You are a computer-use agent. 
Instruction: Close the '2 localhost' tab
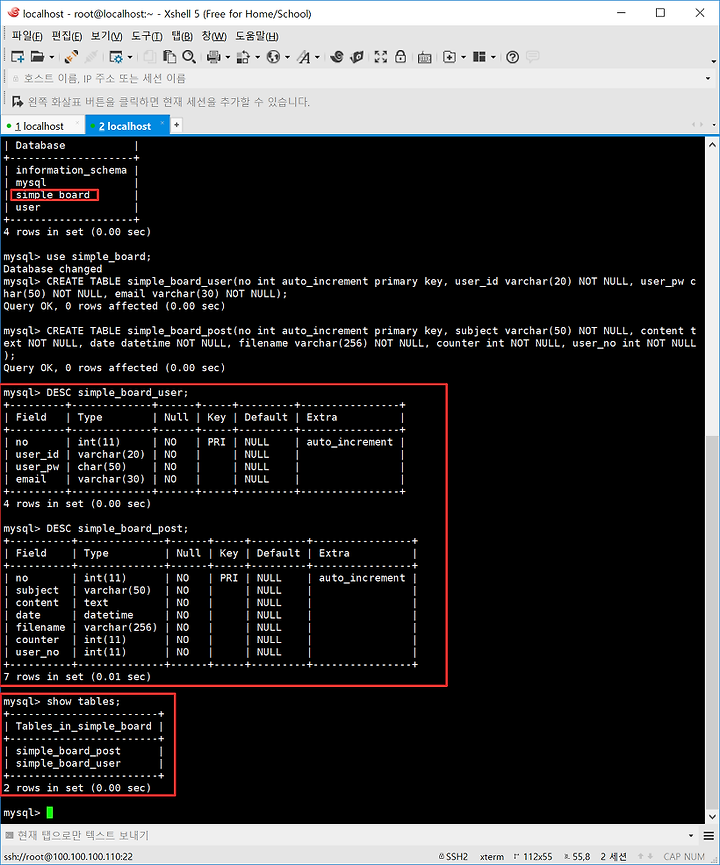[x=162, y=123]
